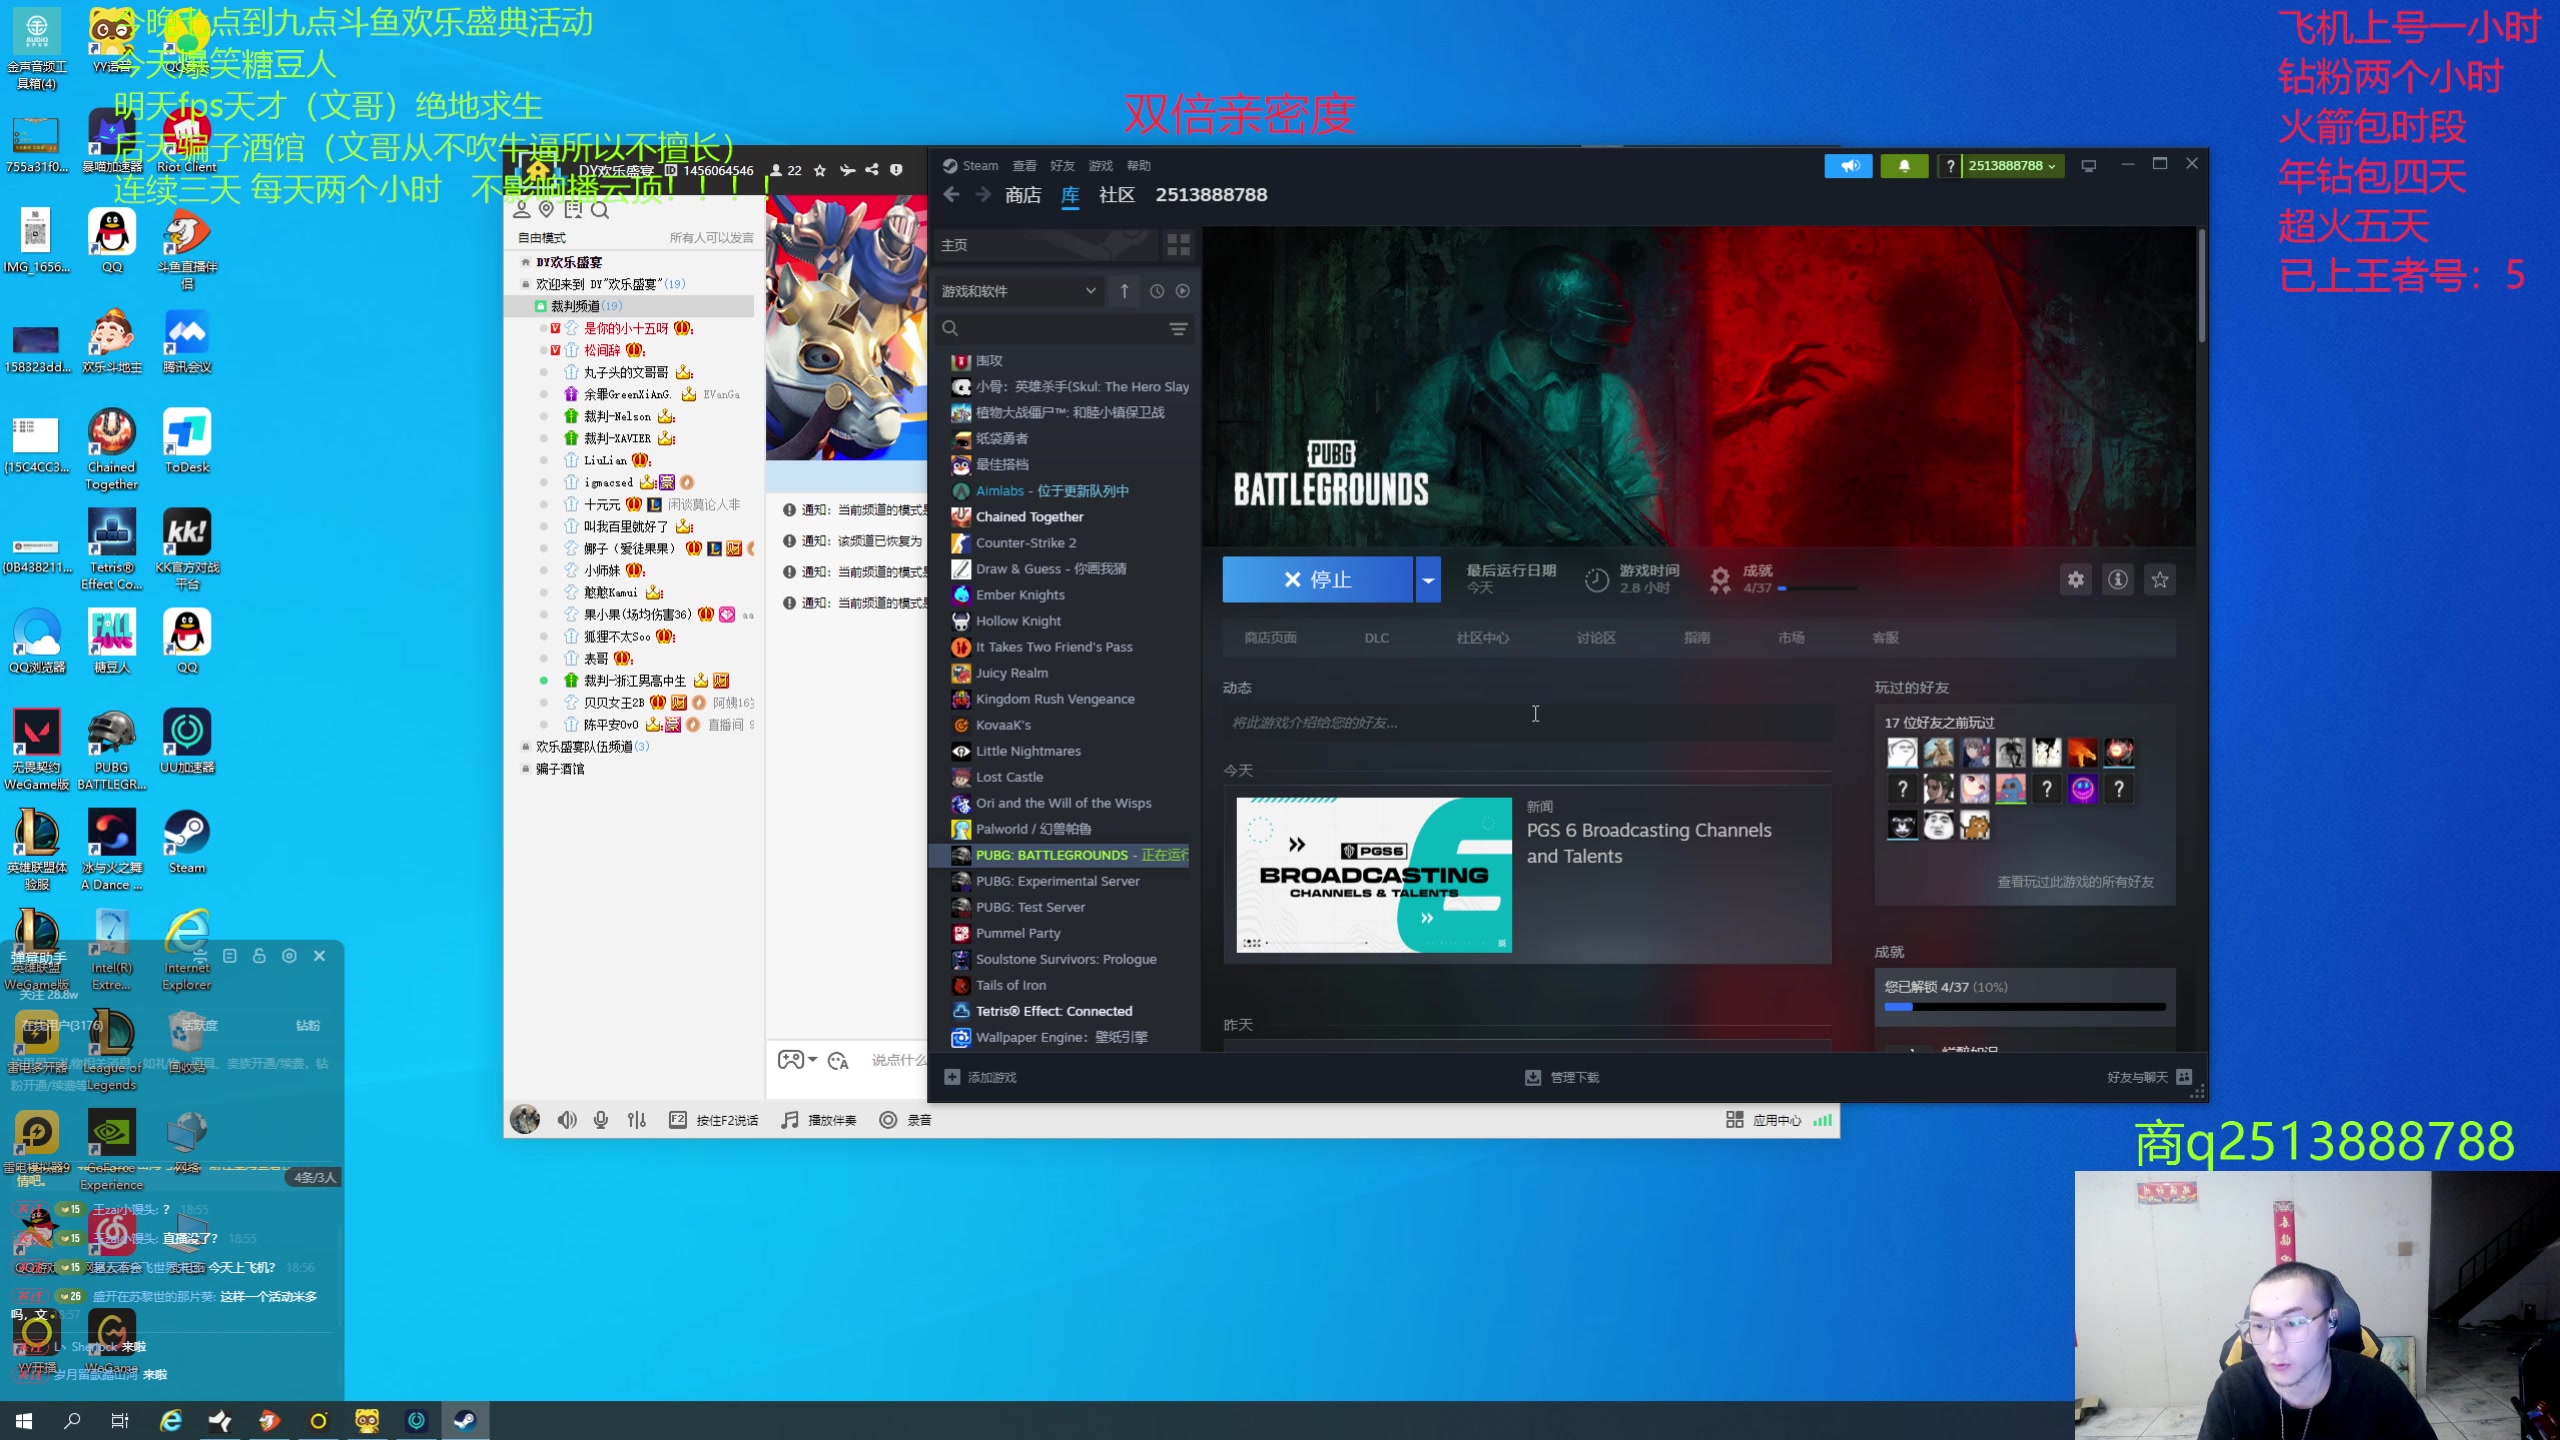Switch to Steam 商店 tab
This screenshot has width=2560, height=1440.
tap(1023, 195)
